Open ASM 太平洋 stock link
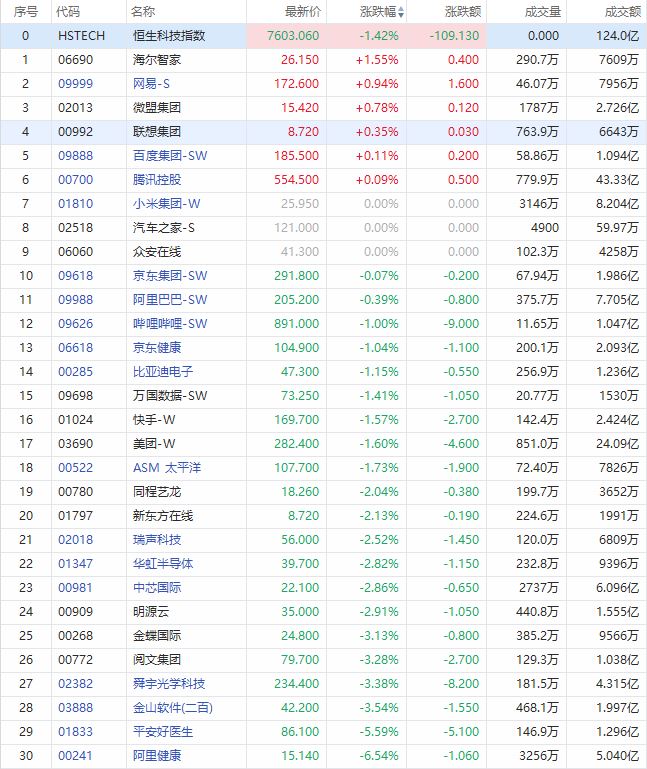The image size is (647, 769). [x=167, y=468]
